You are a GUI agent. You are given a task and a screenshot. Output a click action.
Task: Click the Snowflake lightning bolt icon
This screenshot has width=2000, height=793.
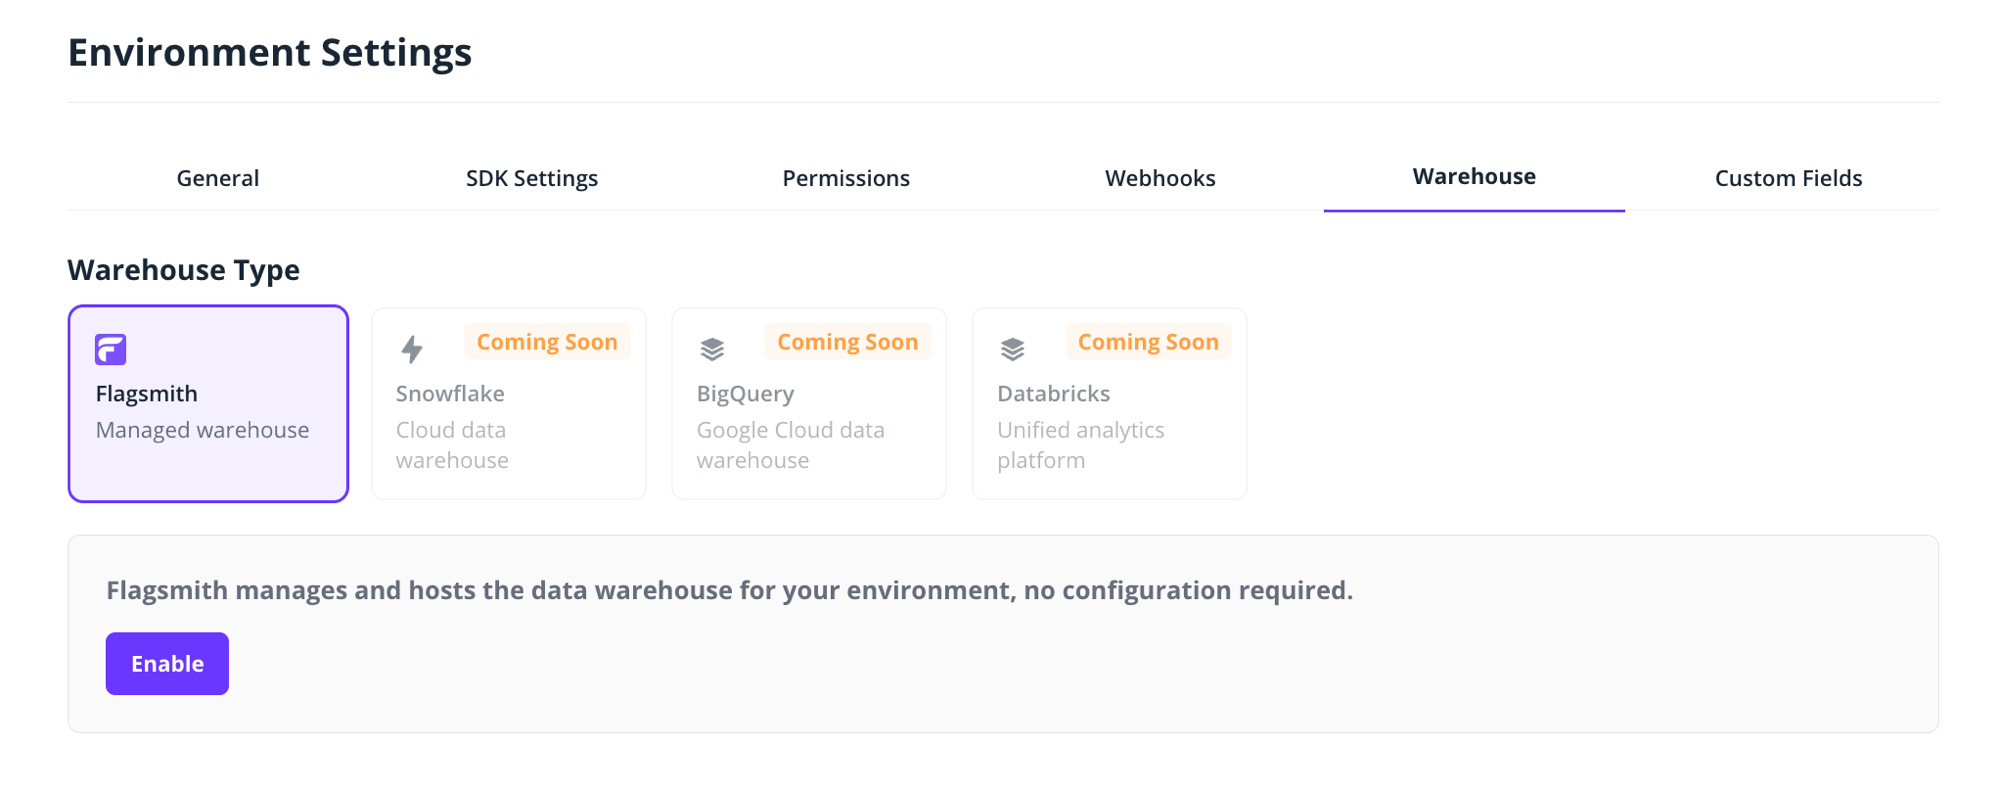tap(412, 349)
